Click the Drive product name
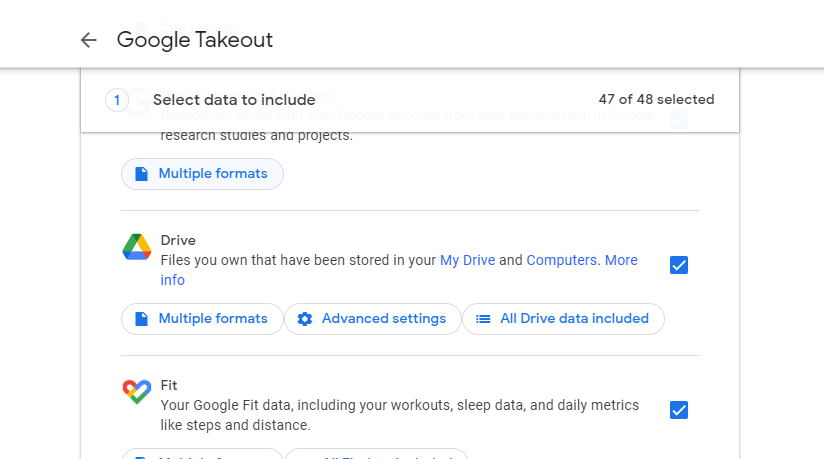The height and width of the screenshot is (459, 824). 178,240
